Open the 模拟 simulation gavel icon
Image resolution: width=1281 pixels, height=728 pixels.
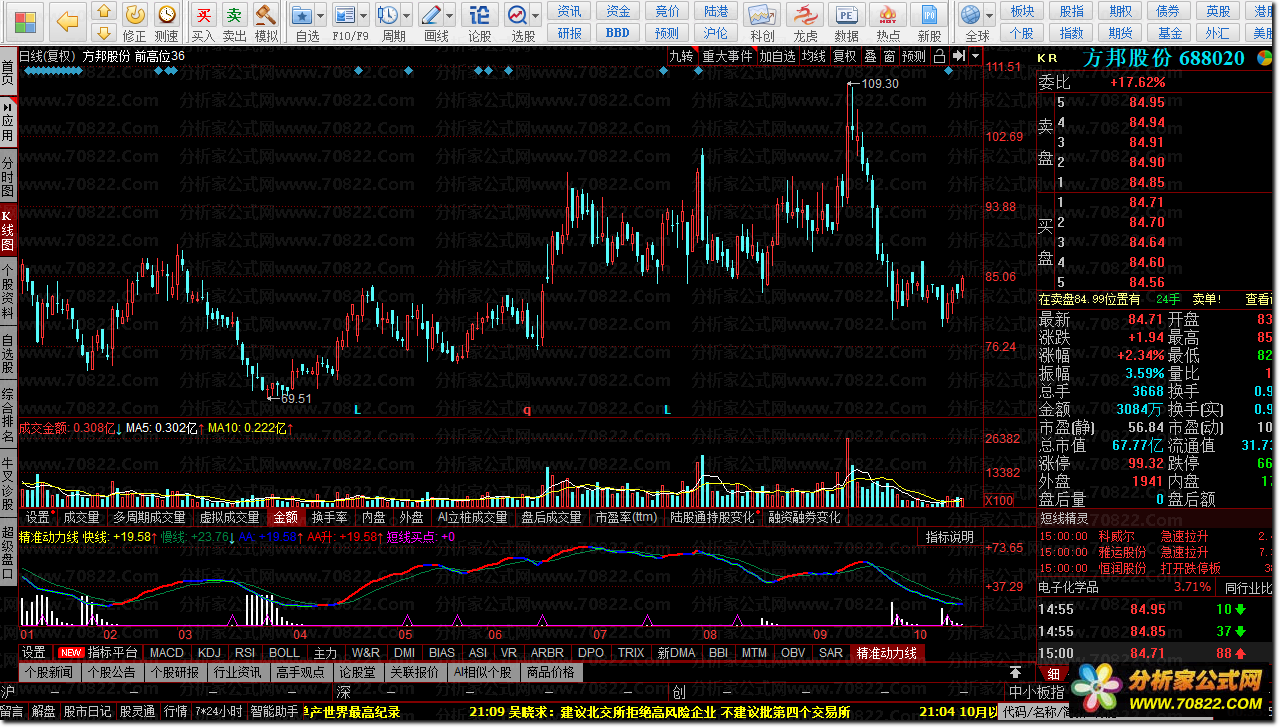click(265, 15)
